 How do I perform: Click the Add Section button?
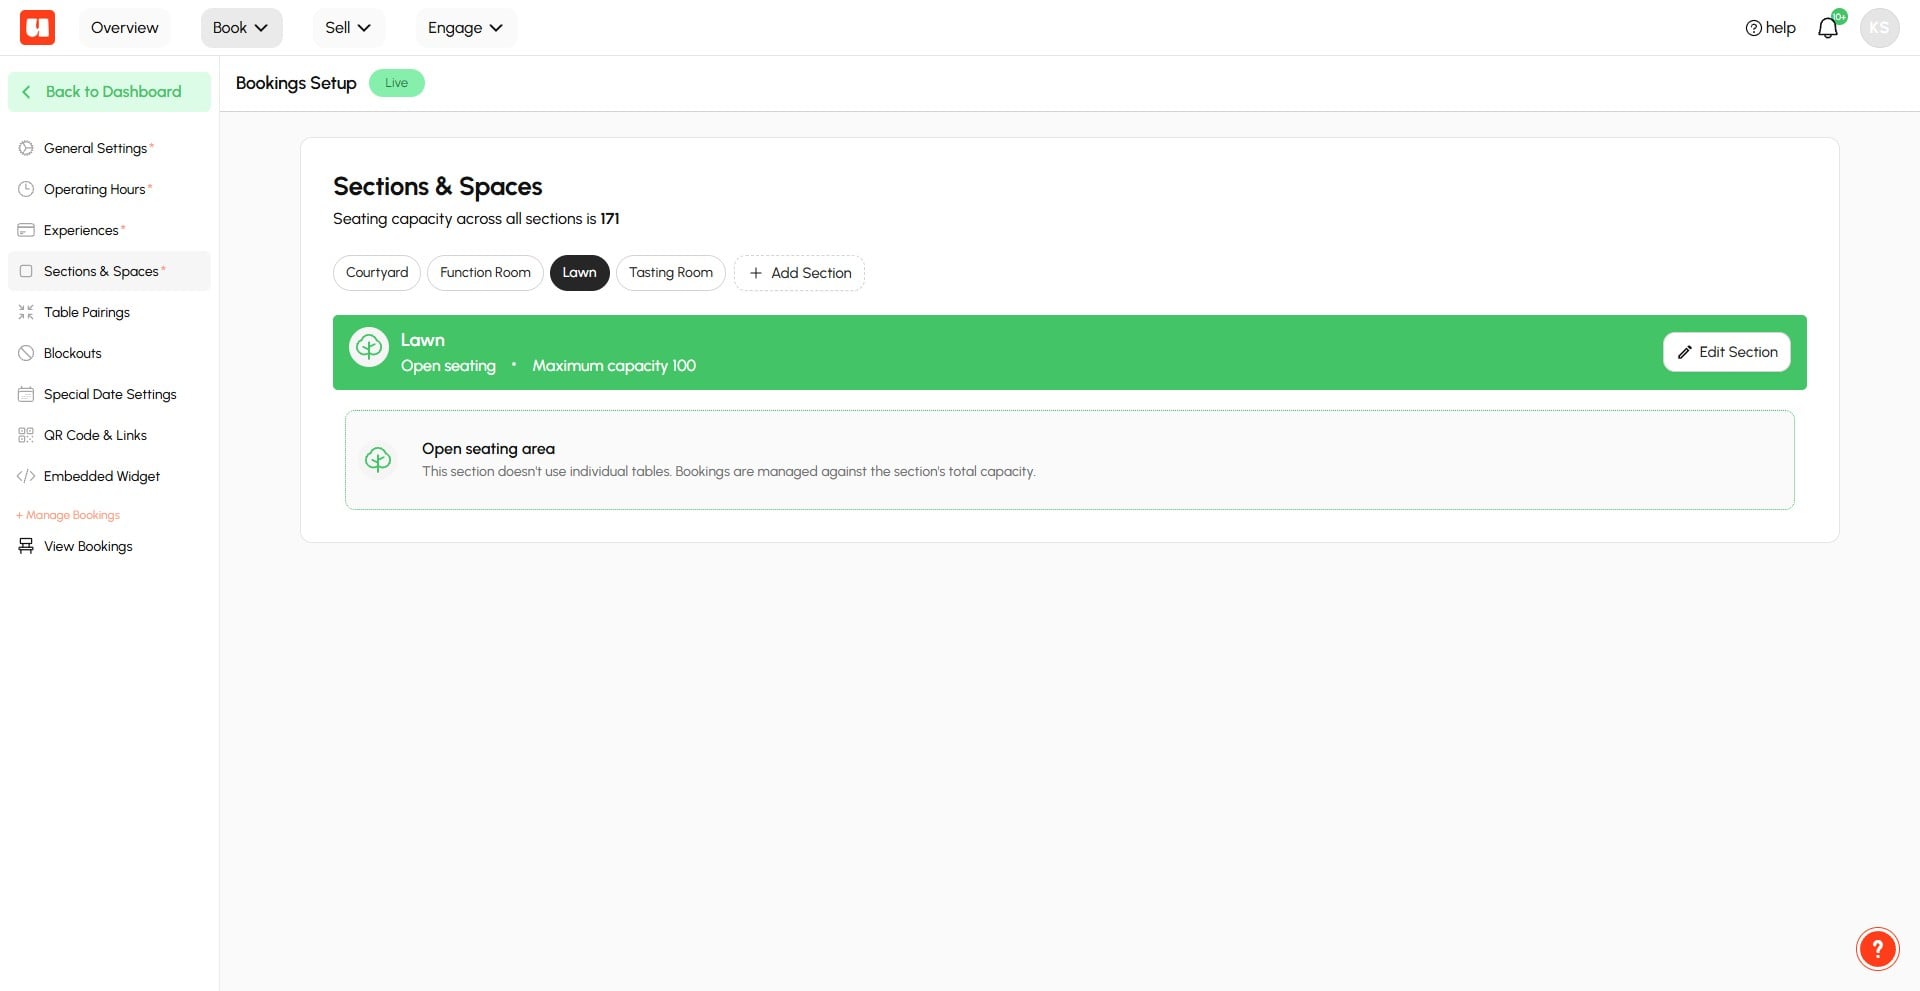point(799,273)
